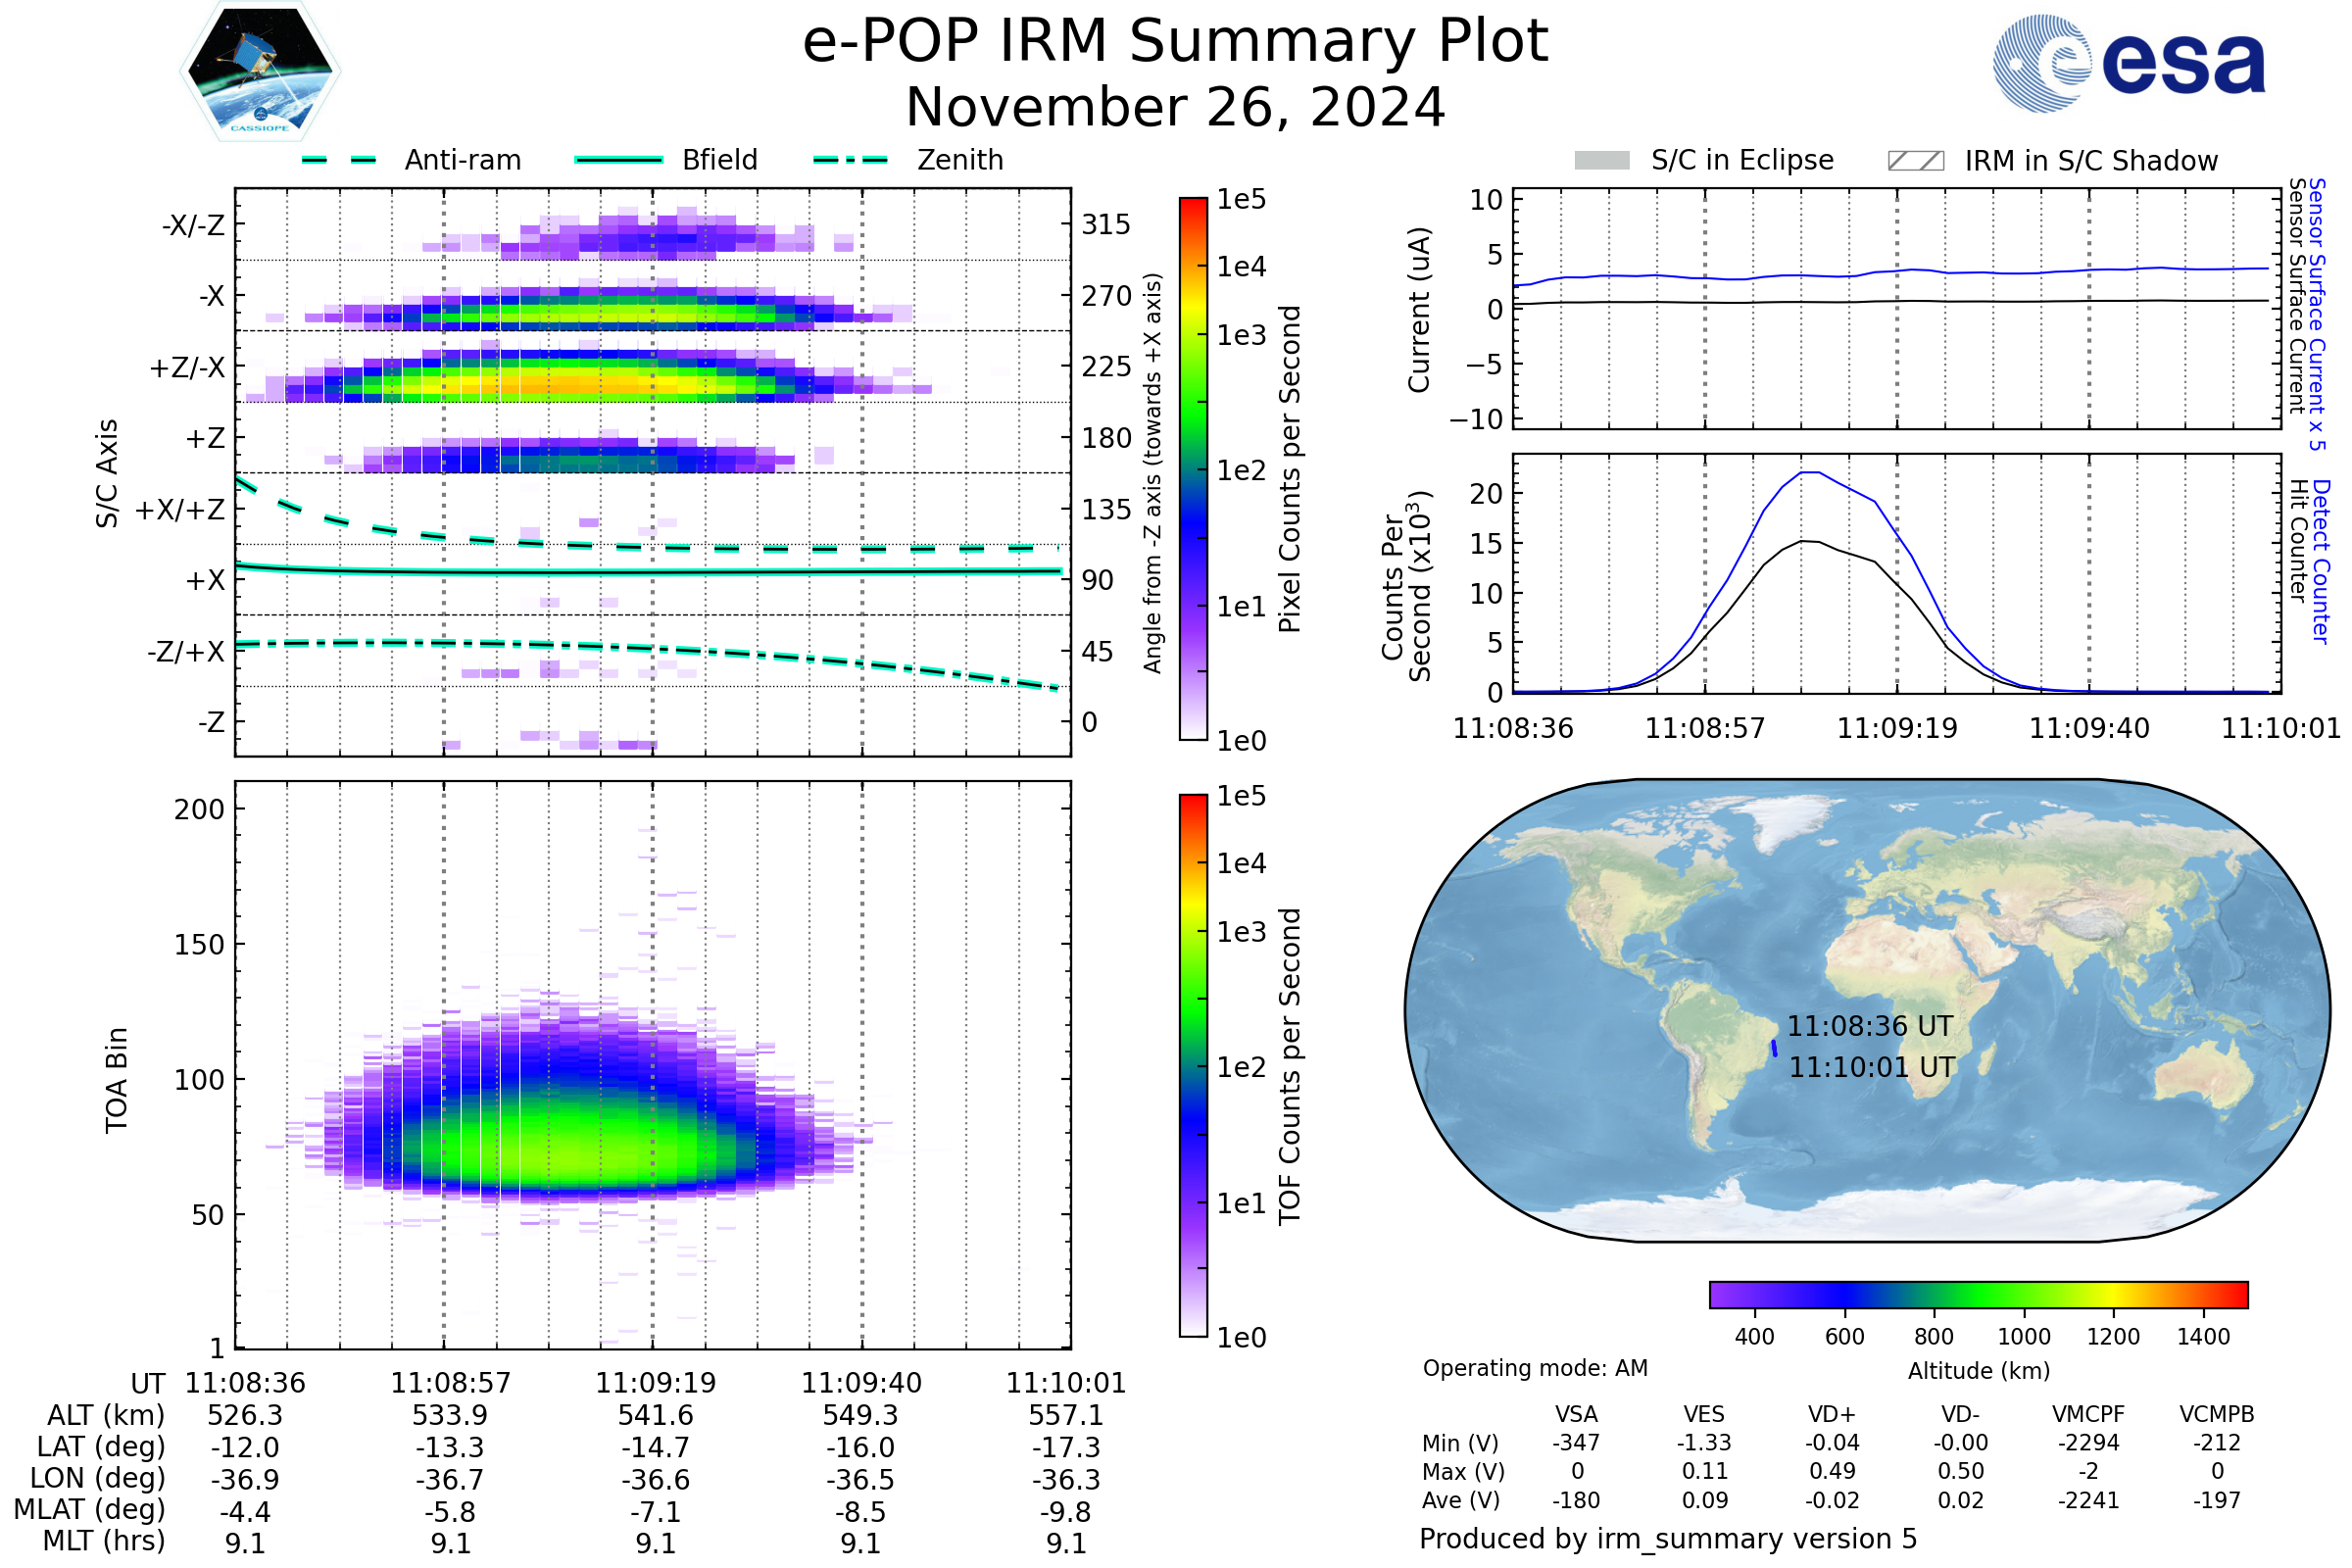Click the e-POP IRM Summary Plot title
Image resolution: width=2352 pixels, height=1568 pixels.
coord(1175,42)
